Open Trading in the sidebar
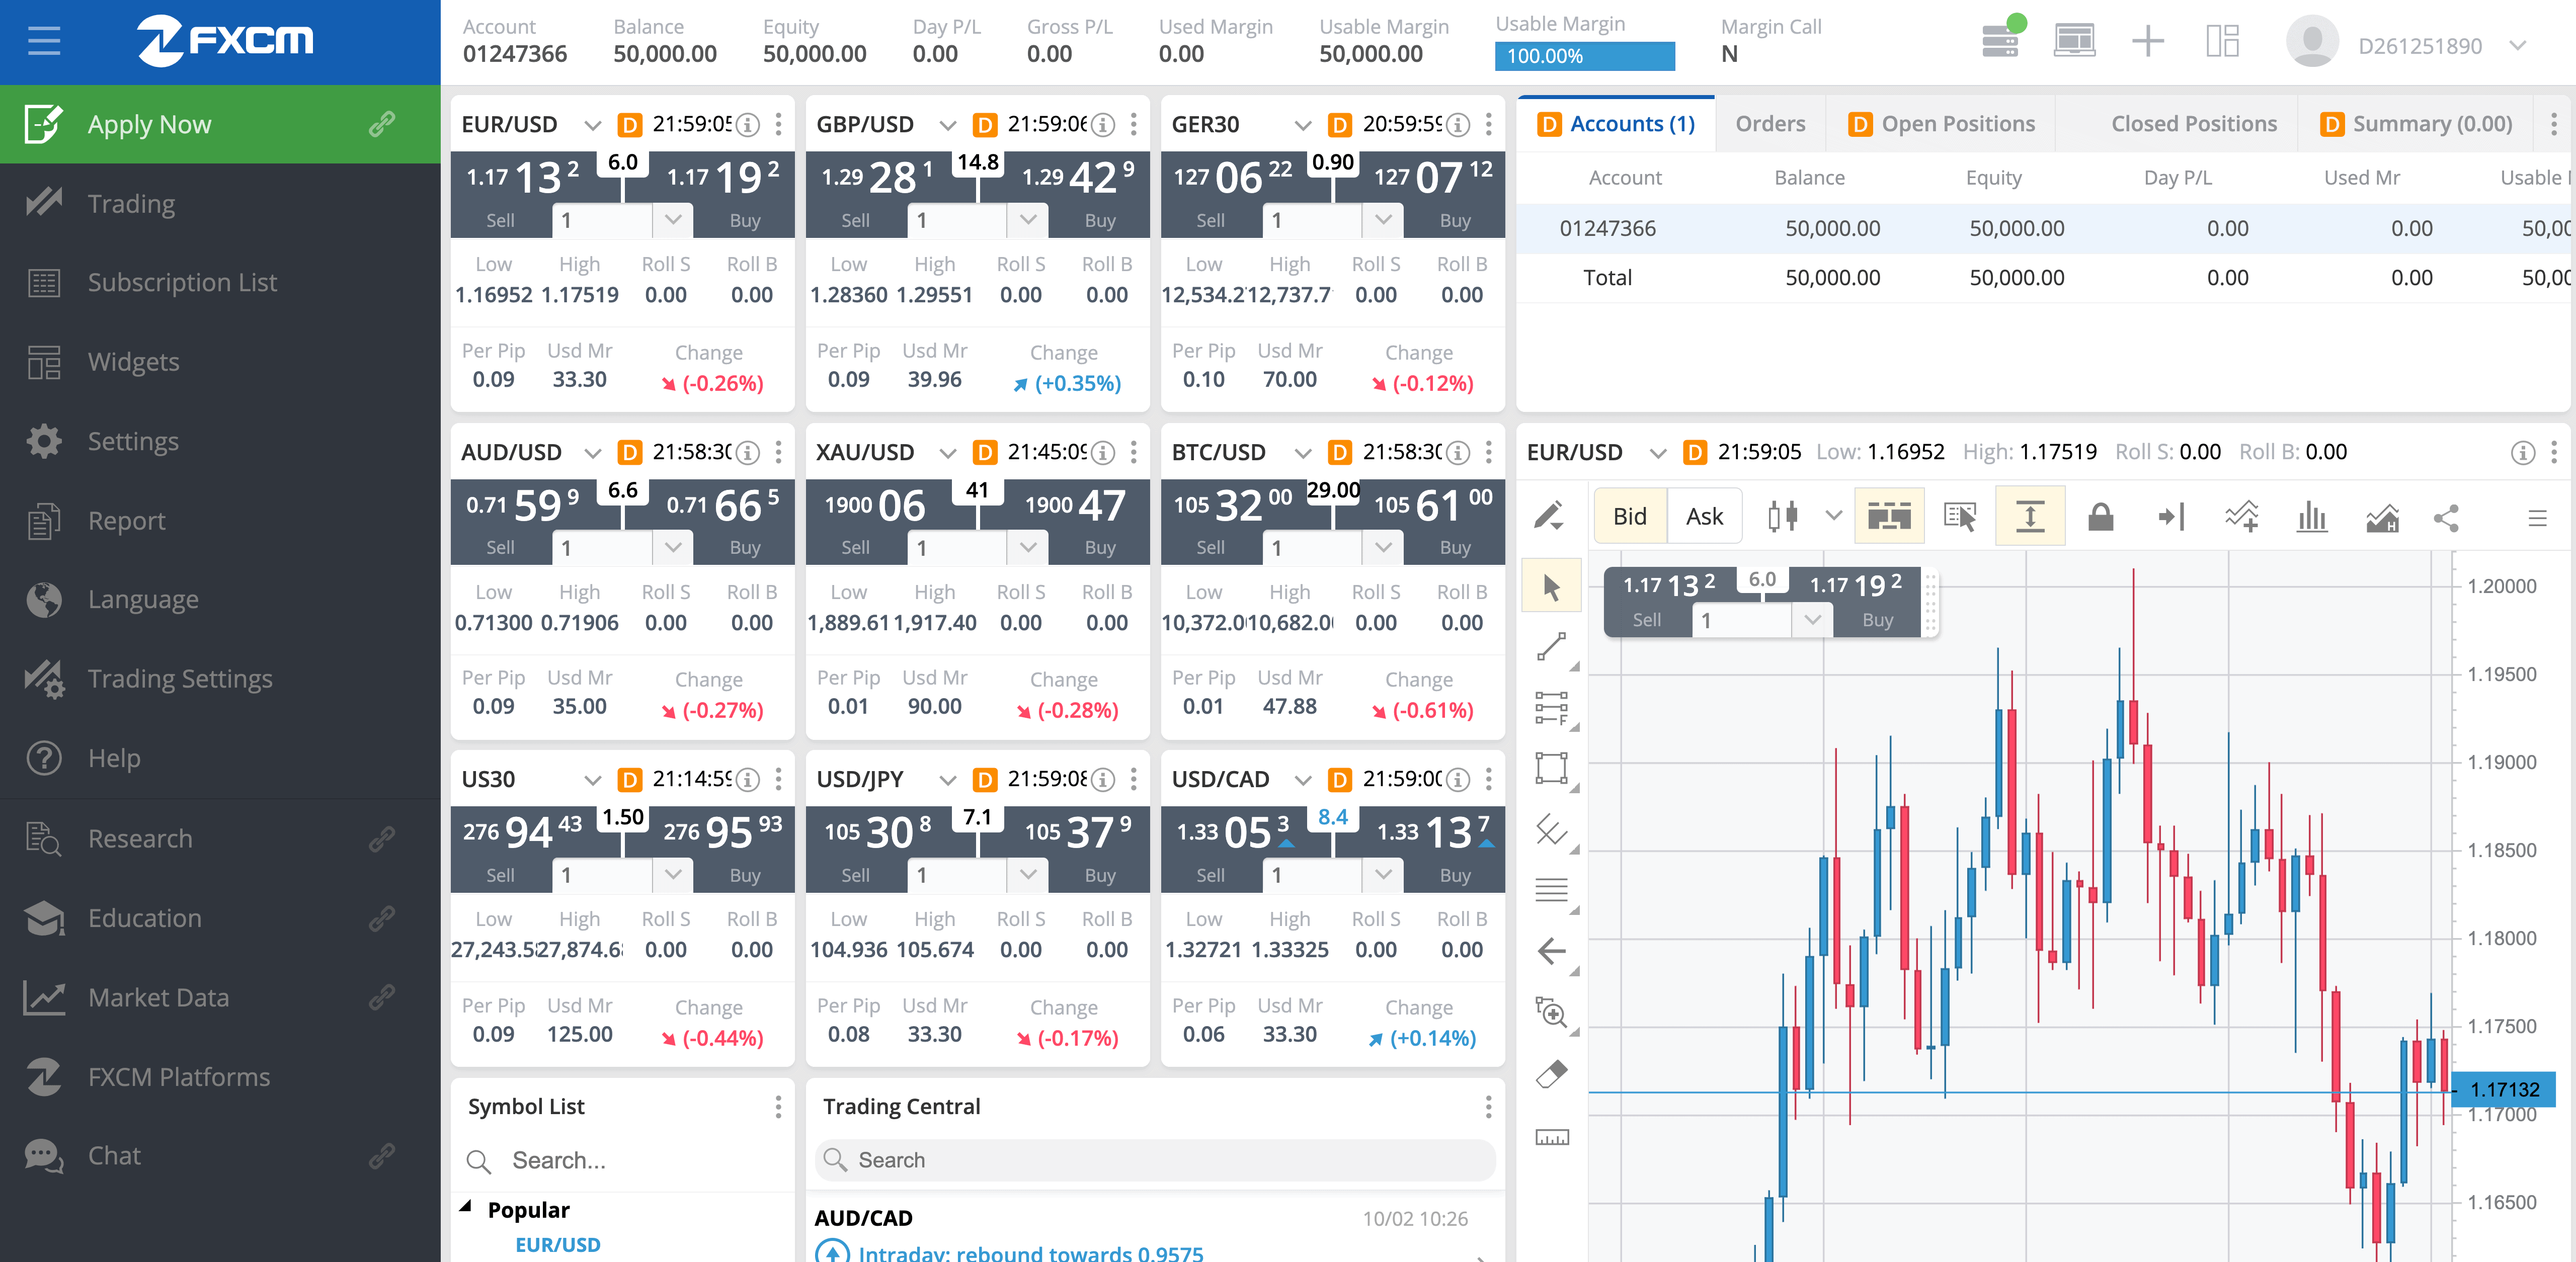The width and height of the screenshot is (2576, 1262). [x=220, y=203]
